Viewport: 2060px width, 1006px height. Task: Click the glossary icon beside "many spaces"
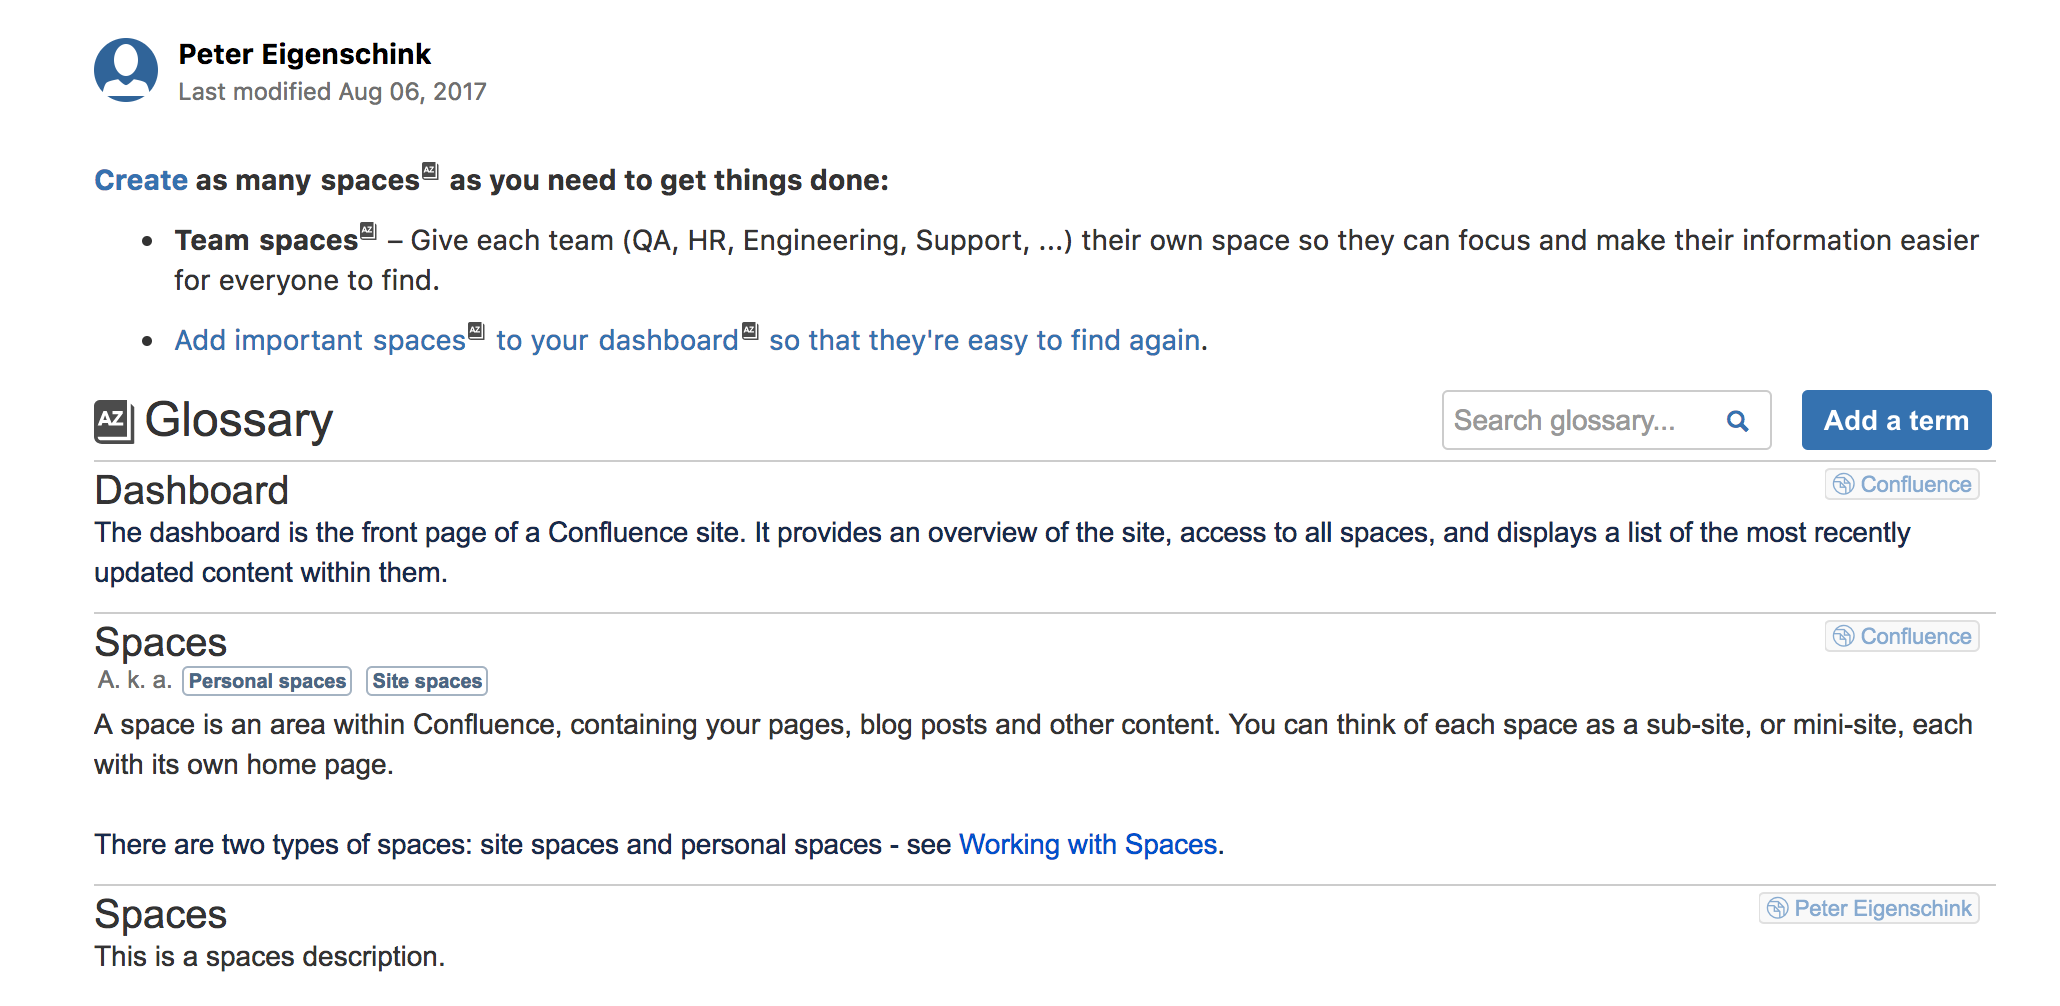click(x=430, y=171)
